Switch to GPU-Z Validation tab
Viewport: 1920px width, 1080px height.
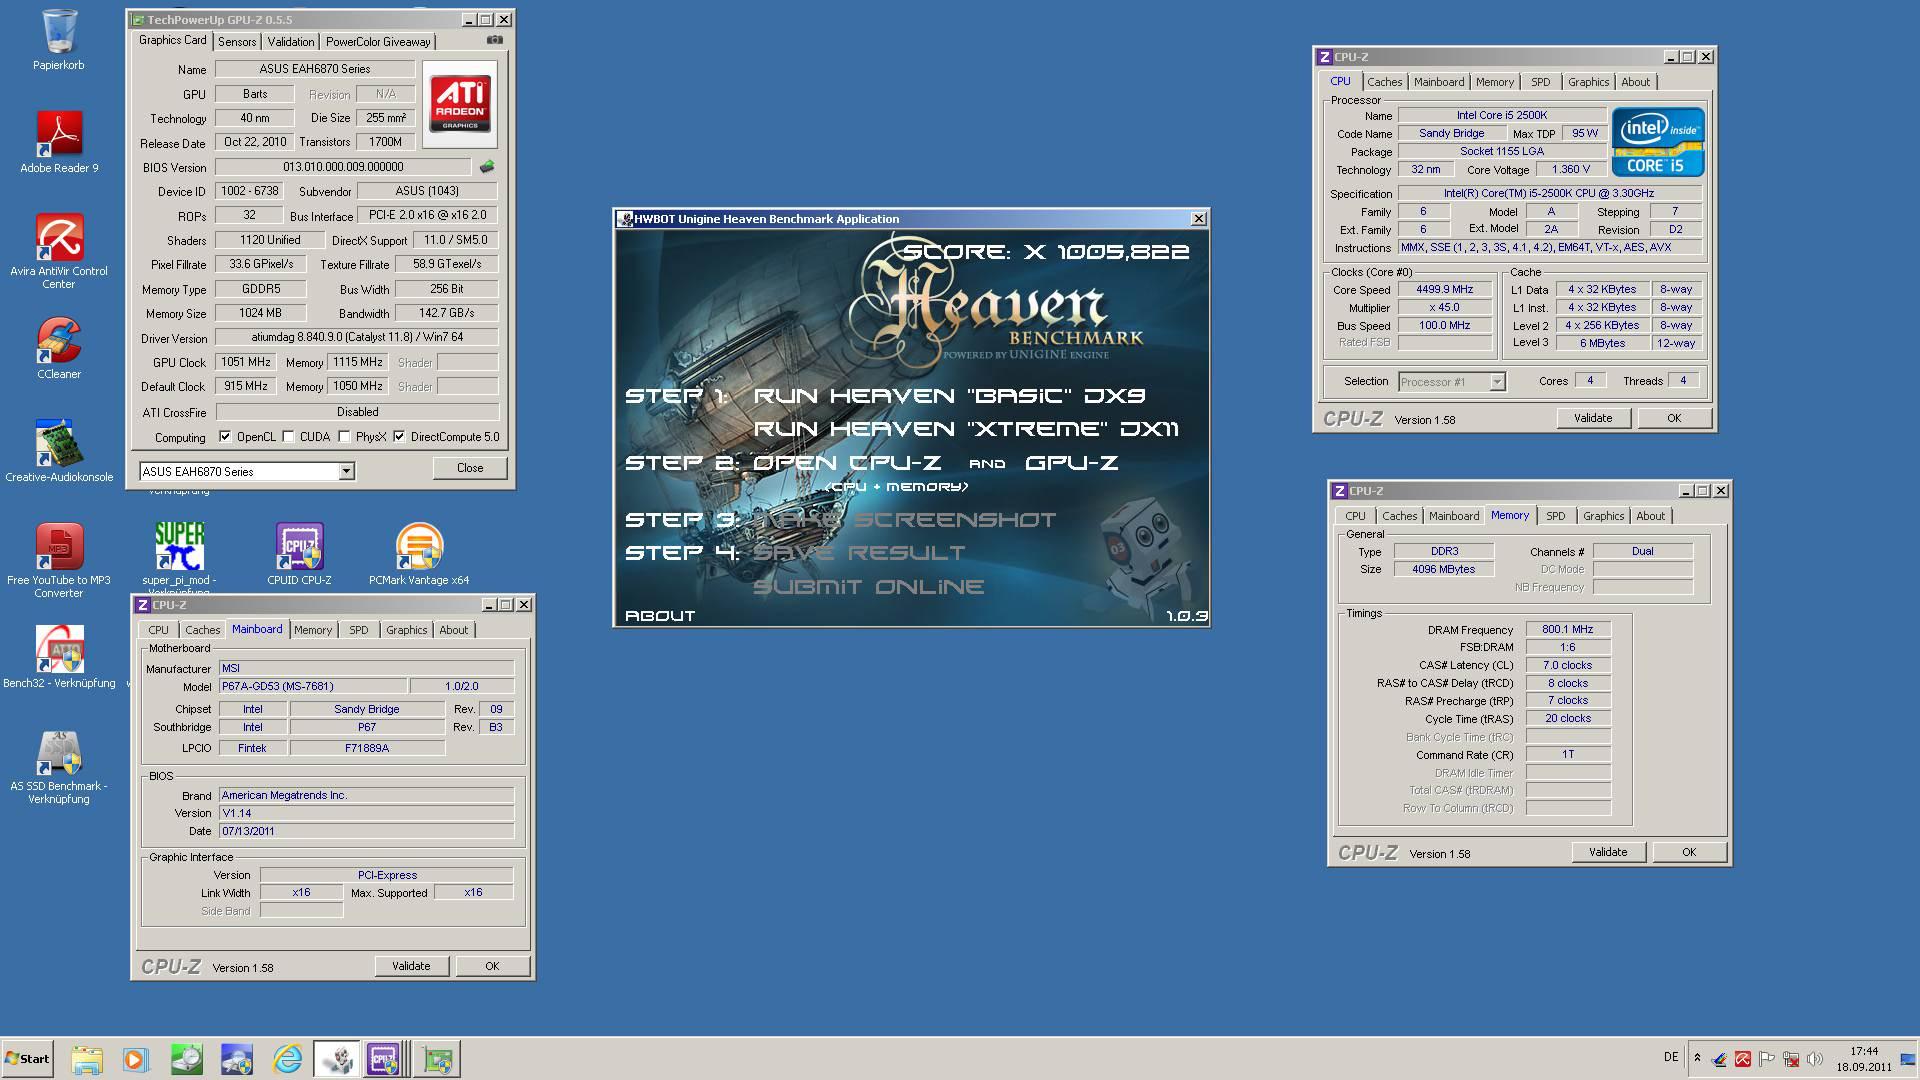click(291, 41)
